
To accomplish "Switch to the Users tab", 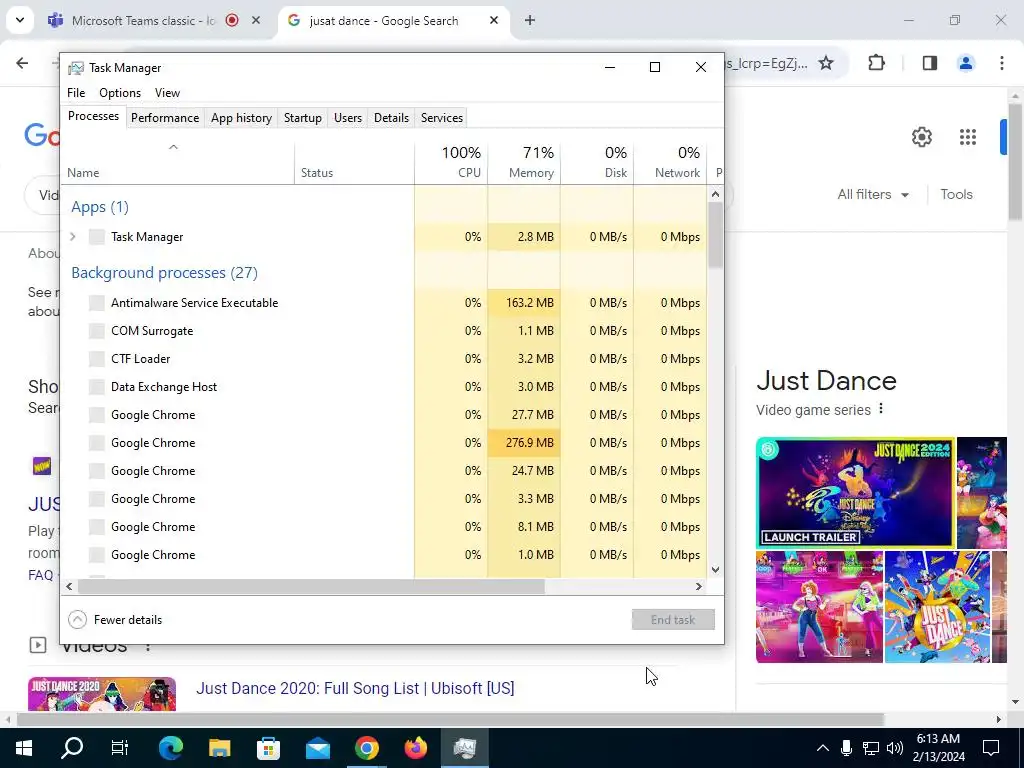I will tap(347, 118).
